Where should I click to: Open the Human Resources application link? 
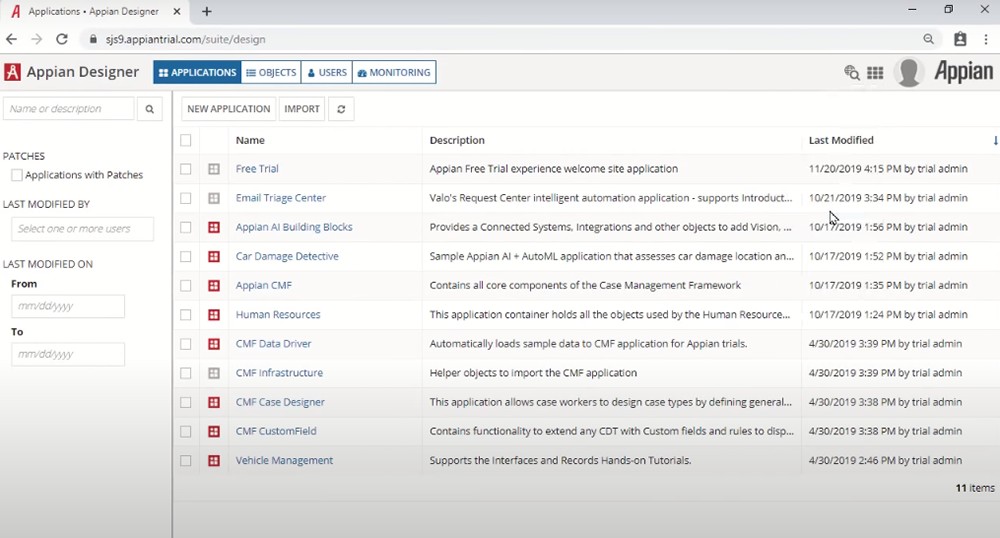[278, 315]
